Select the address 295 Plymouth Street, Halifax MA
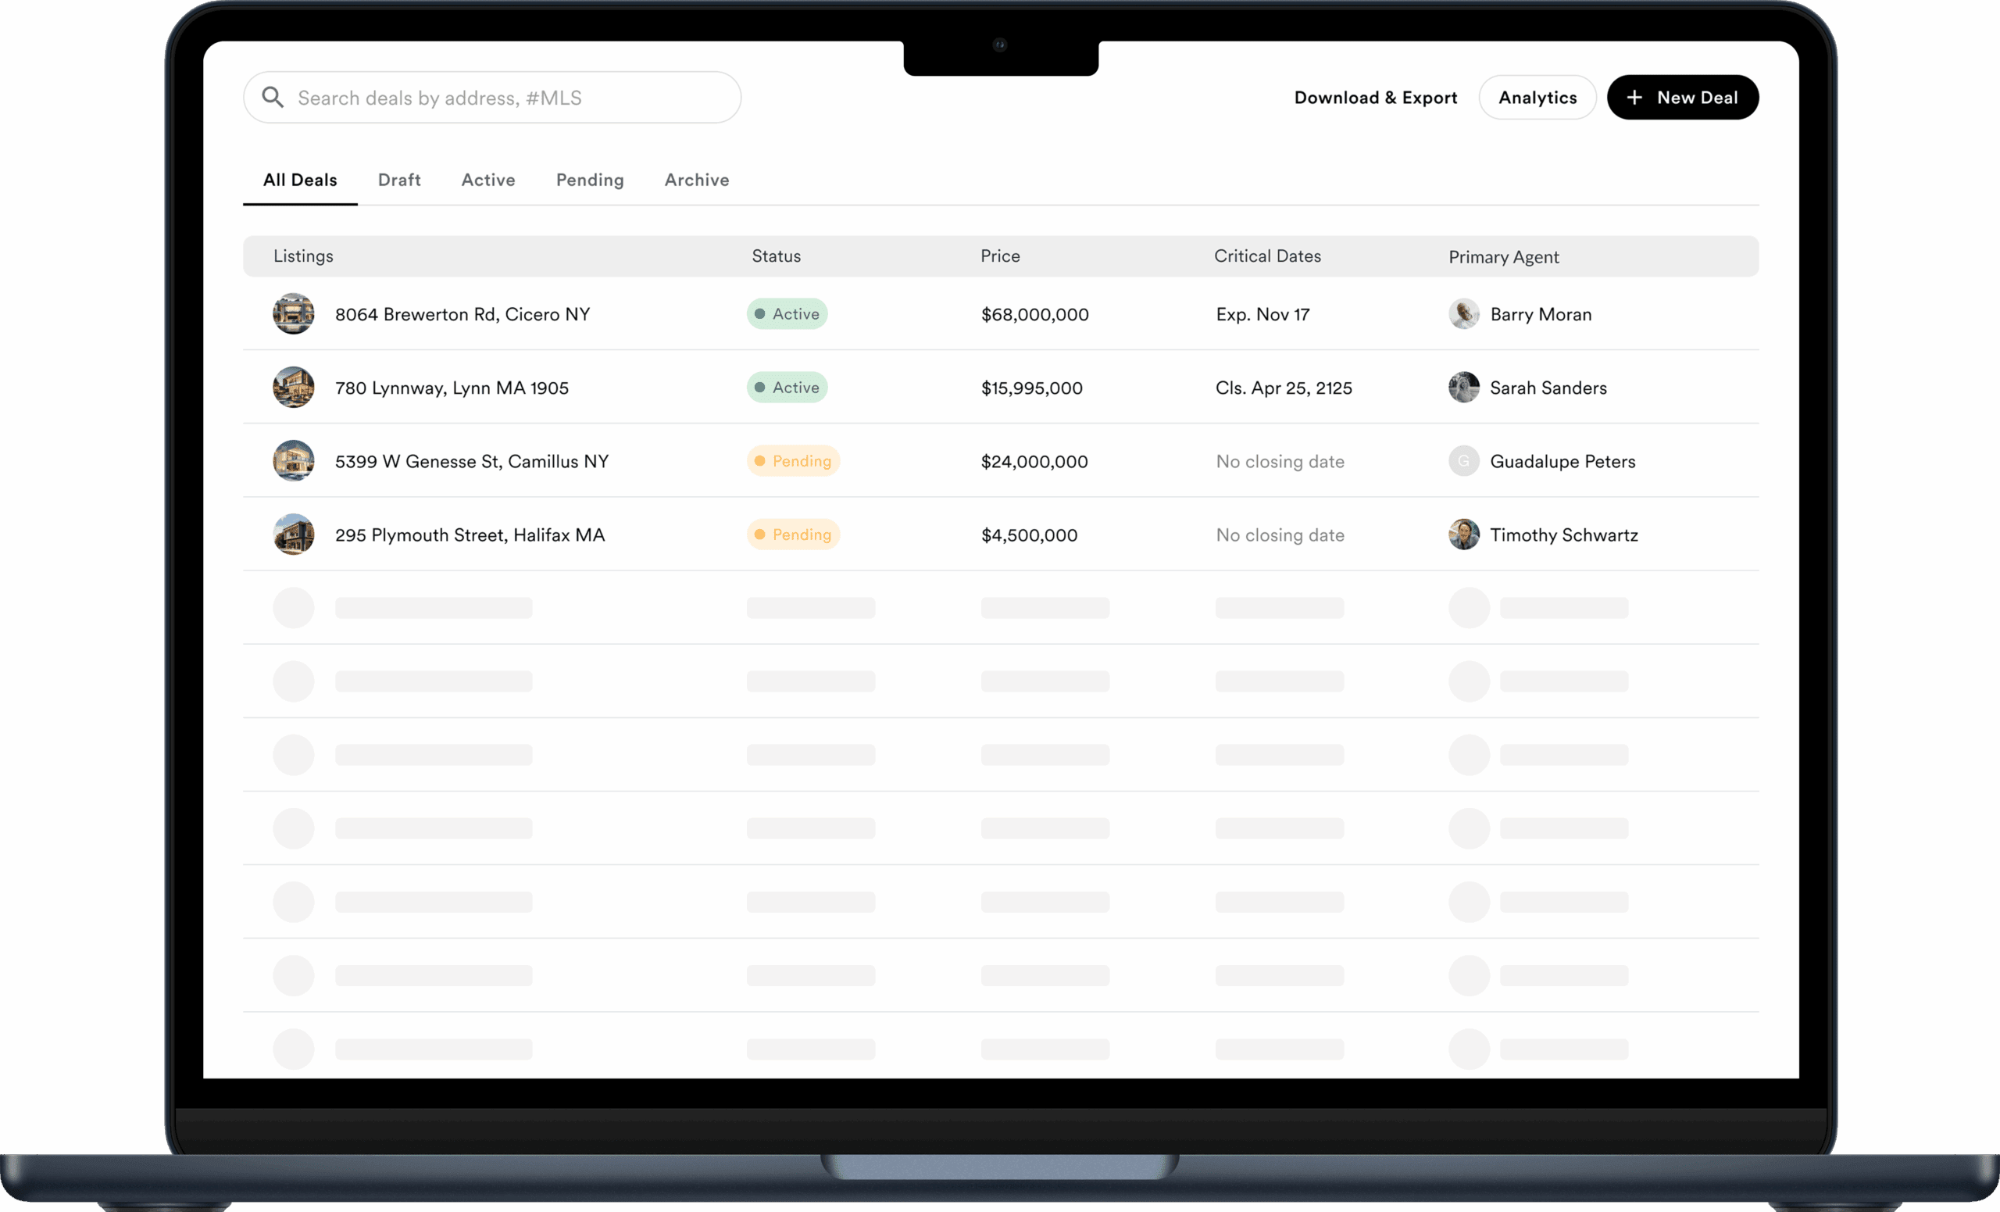 469,535
